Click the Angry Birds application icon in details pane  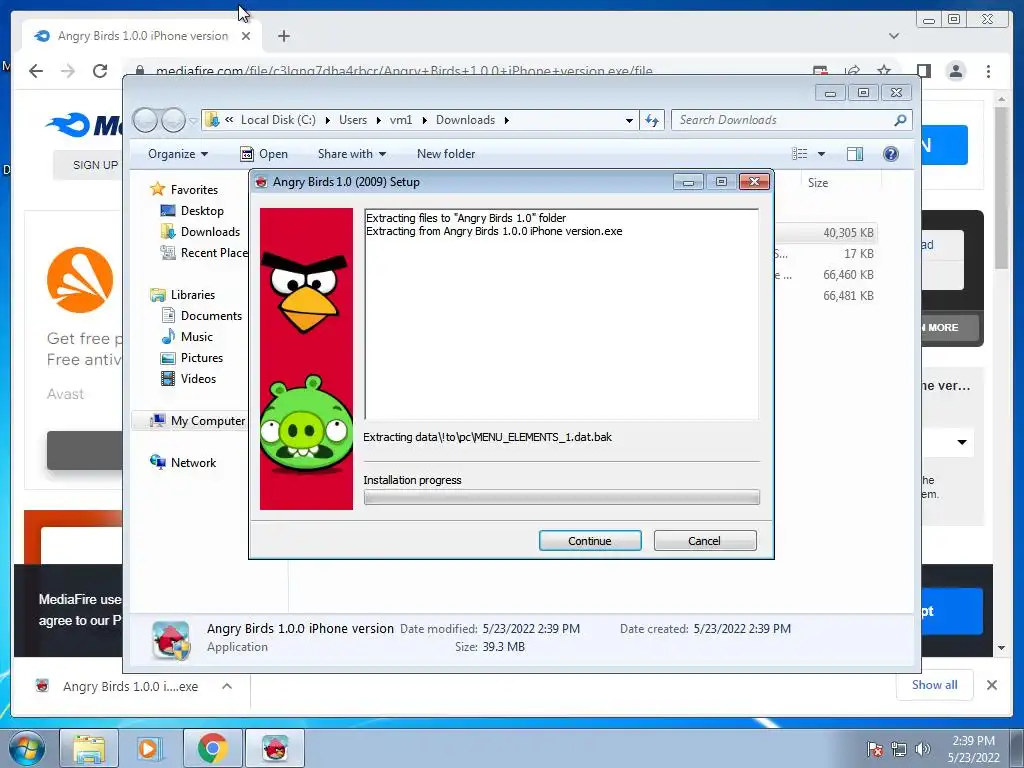tap(171, 640)
